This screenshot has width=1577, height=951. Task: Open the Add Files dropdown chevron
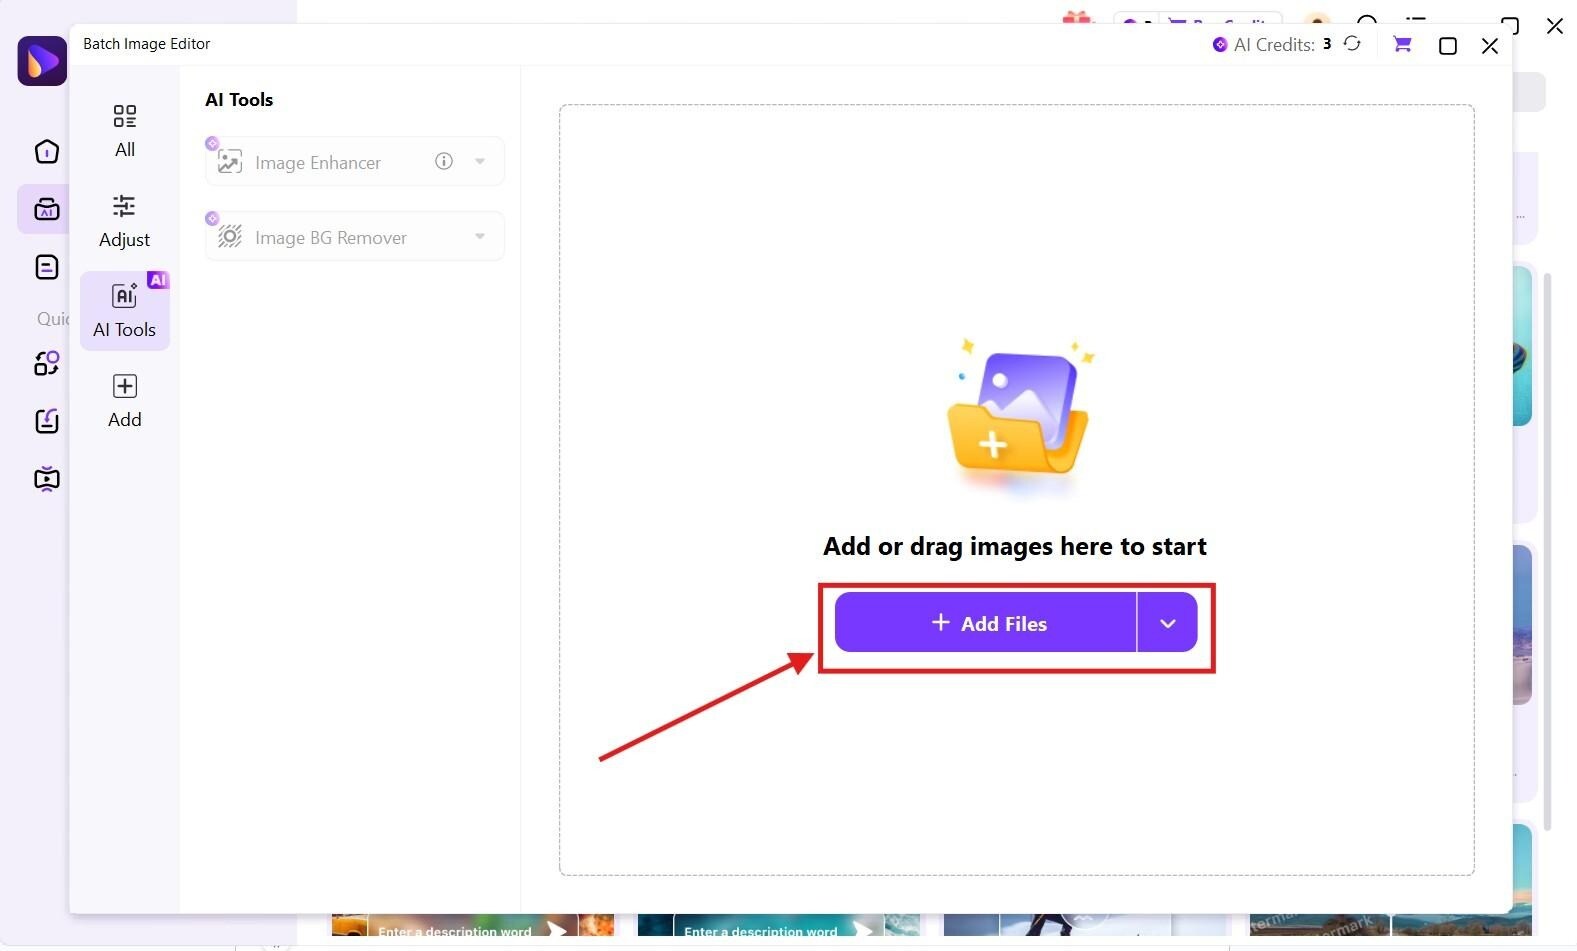click(1167, 622)
